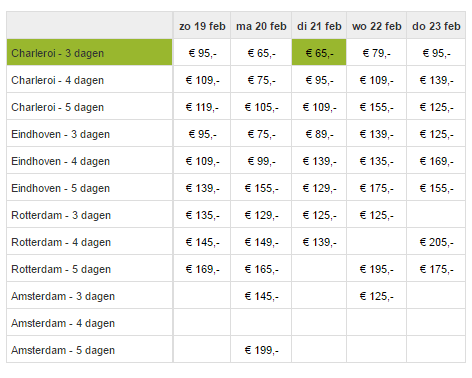472x378 pixels.
Task: Choose € 95 for Charleroi 3 dagen on zo 19 feb
Action: tap(202, 53)
